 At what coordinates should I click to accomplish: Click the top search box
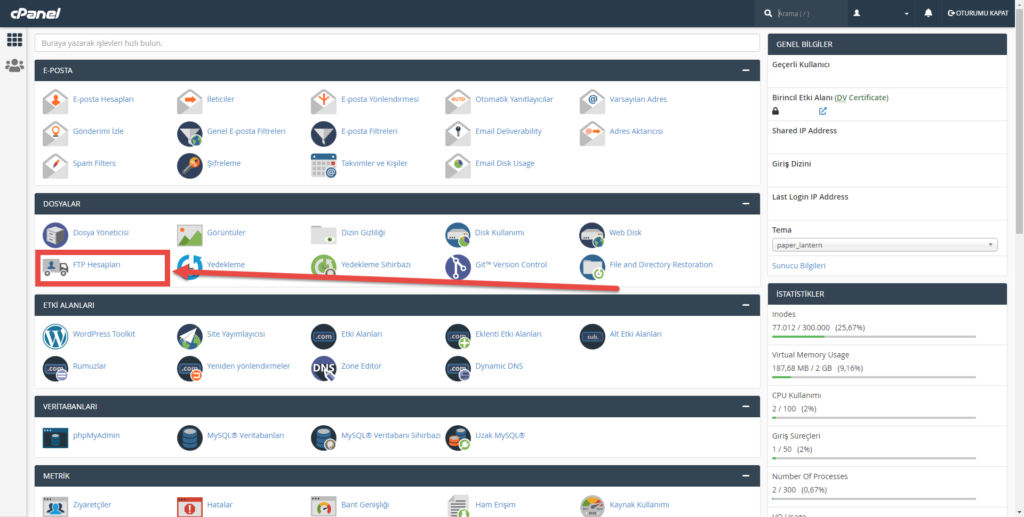click(x=803, y=13)
